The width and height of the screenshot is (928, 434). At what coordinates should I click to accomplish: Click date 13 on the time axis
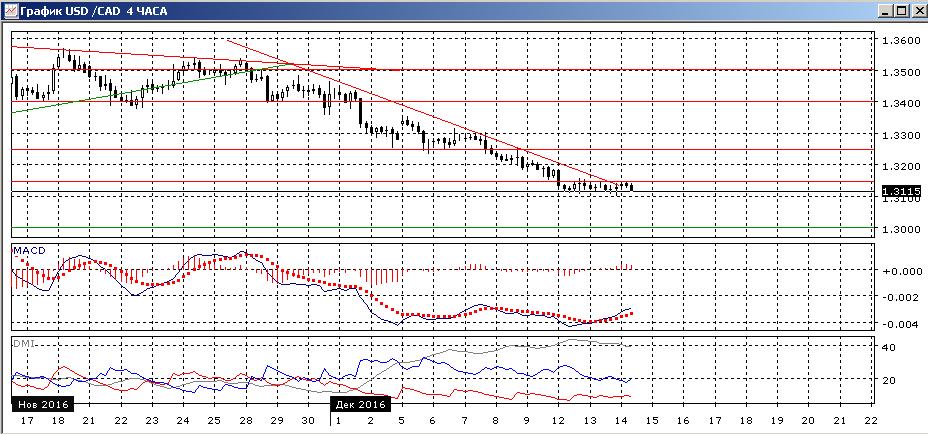(589, 420)
